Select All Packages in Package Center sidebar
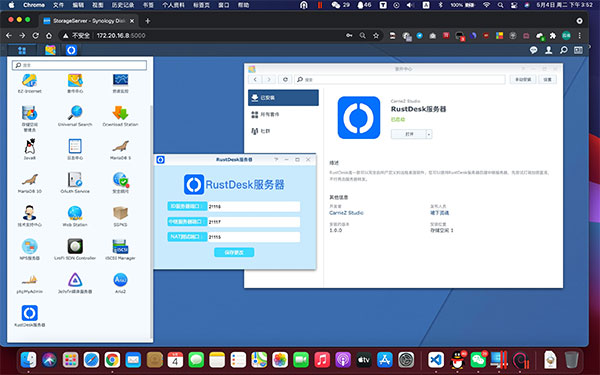This screenshot has width=600, height=375. 283,114
